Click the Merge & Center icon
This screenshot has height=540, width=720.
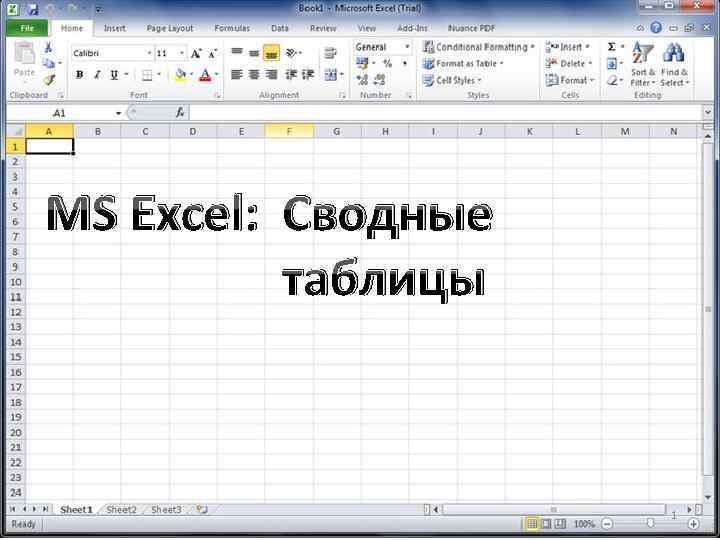tap(331, 74)
